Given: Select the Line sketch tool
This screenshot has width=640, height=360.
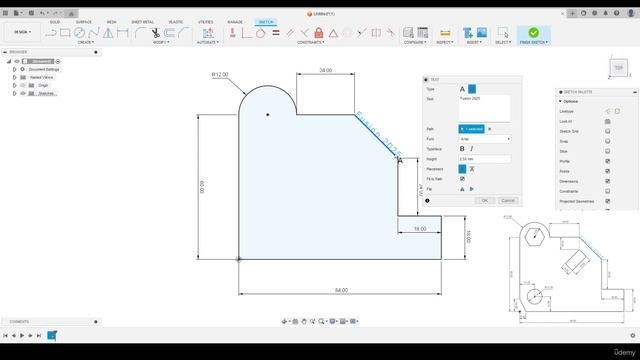Looking at the screenshot, I should (x=51, y=33).
